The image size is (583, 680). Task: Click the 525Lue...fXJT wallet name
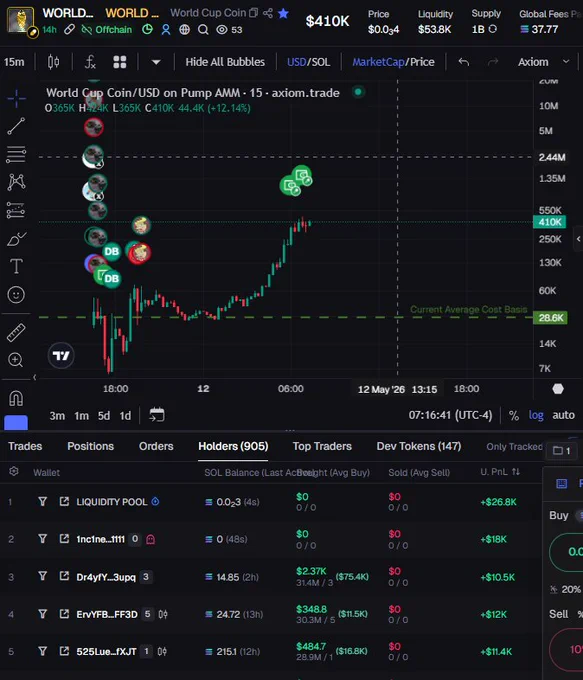106,652
